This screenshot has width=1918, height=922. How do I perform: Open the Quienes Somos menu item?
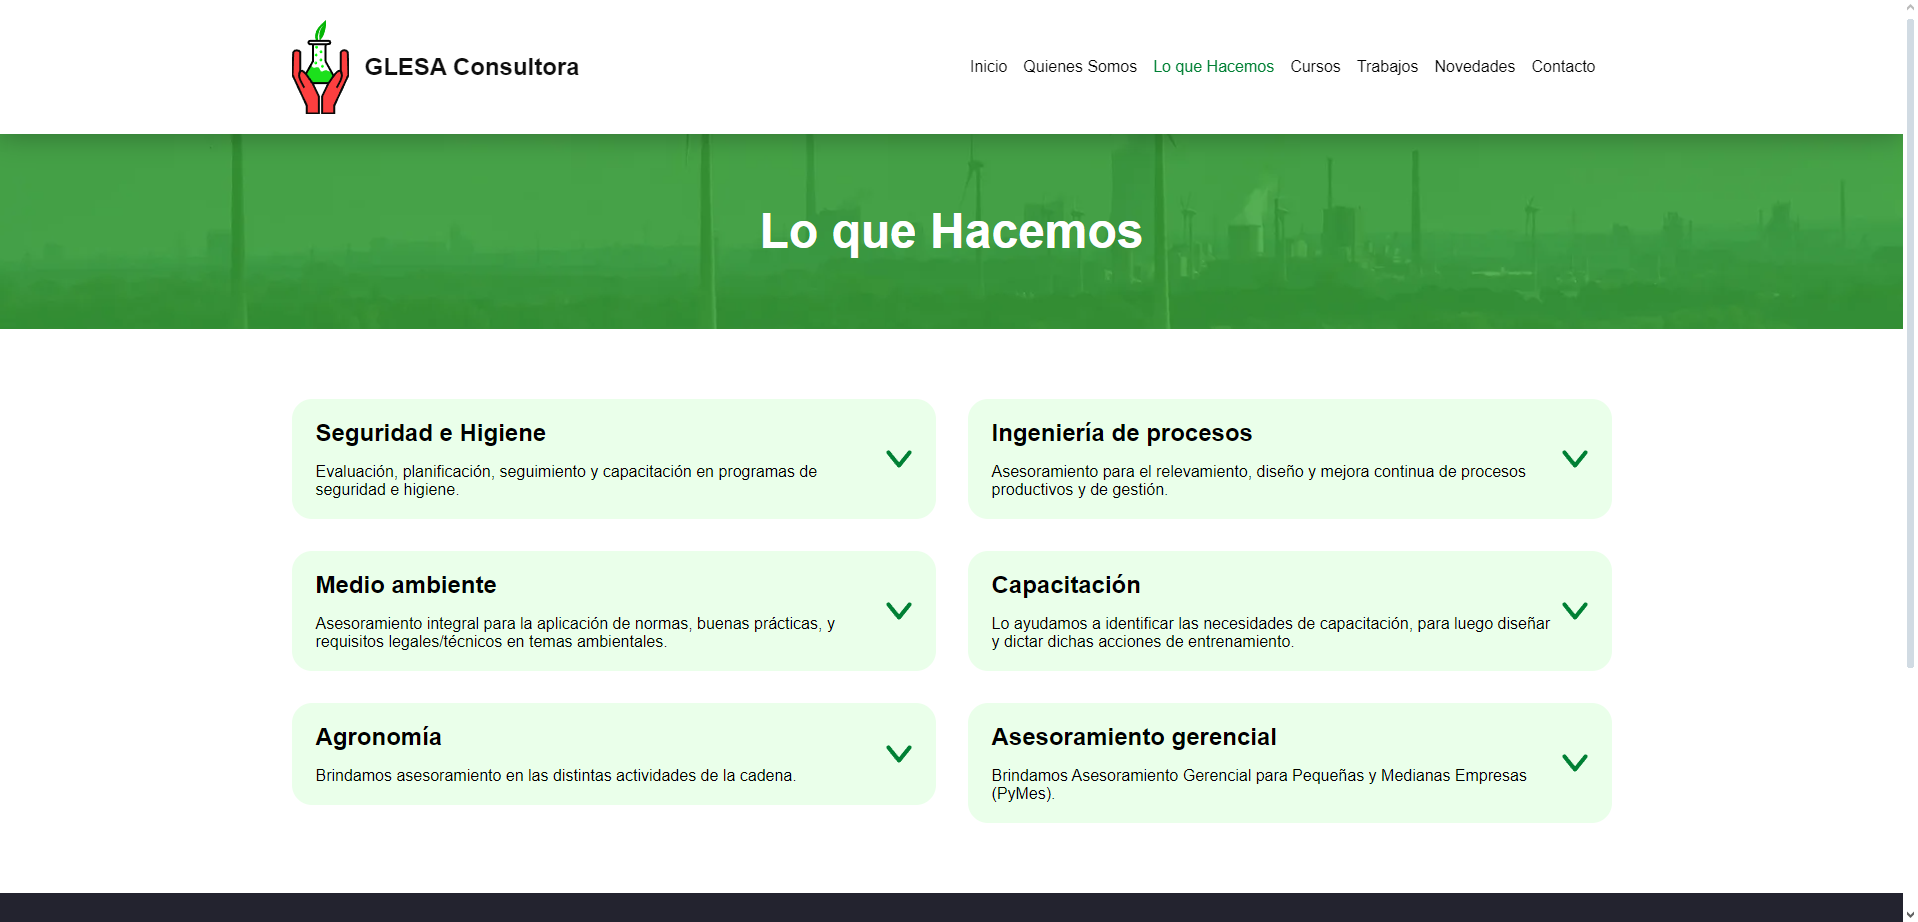pos(1079,67)
